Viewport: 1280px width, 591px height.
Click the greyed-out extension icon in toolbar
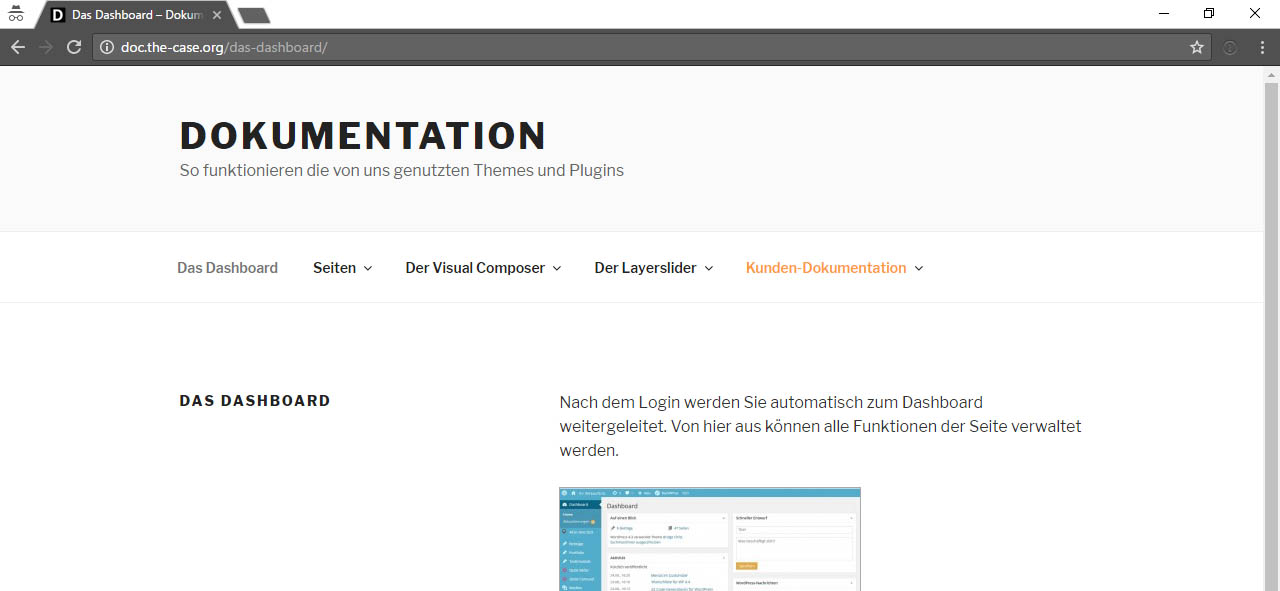(x=1230, y=47)
